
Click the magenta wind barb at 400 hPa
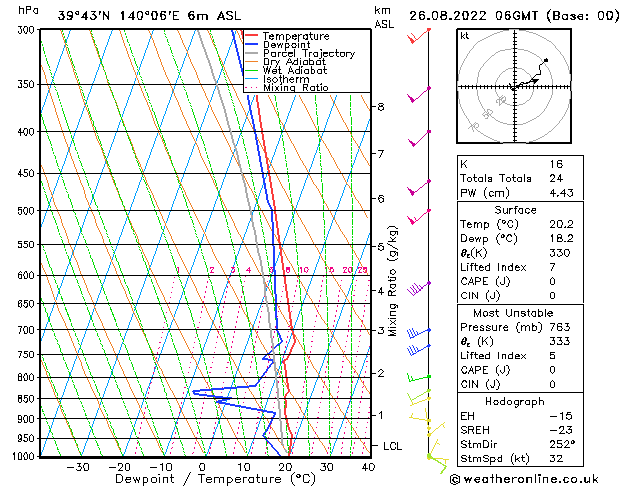click(x=419, y=138)
